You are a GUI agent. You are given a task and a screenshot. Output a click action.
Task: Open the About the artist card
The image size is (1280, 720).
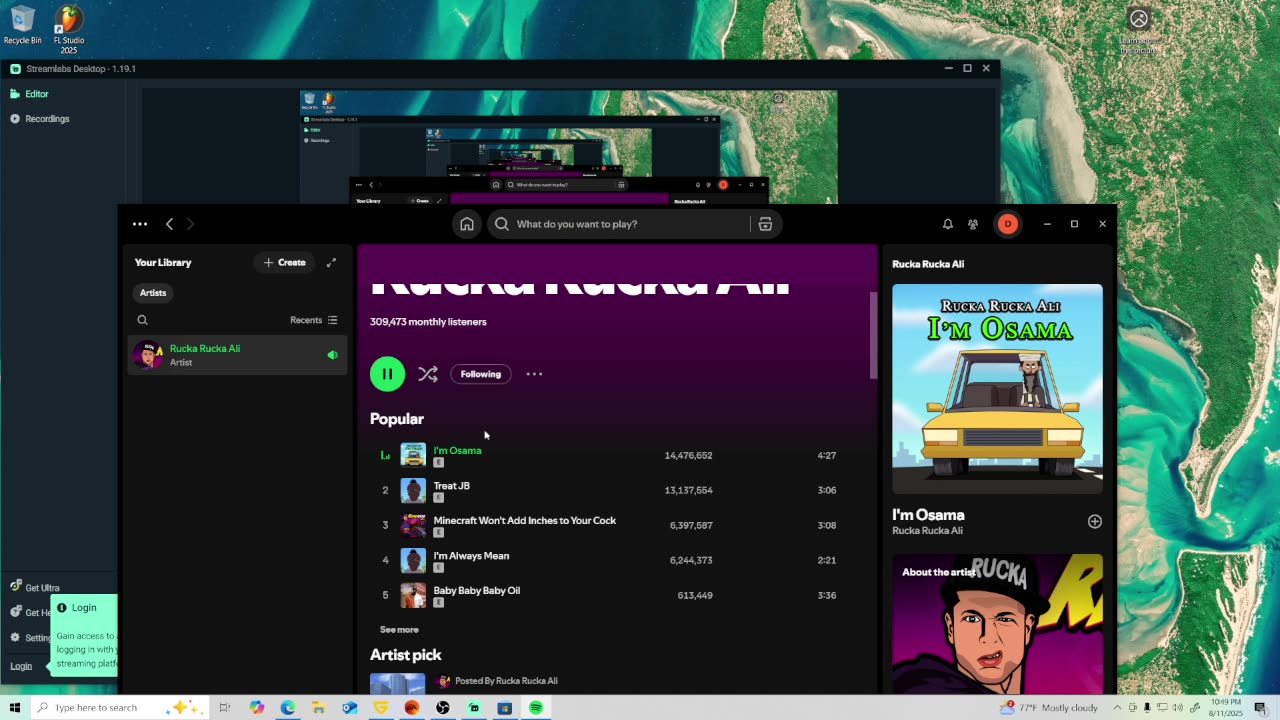pos(997,623)
